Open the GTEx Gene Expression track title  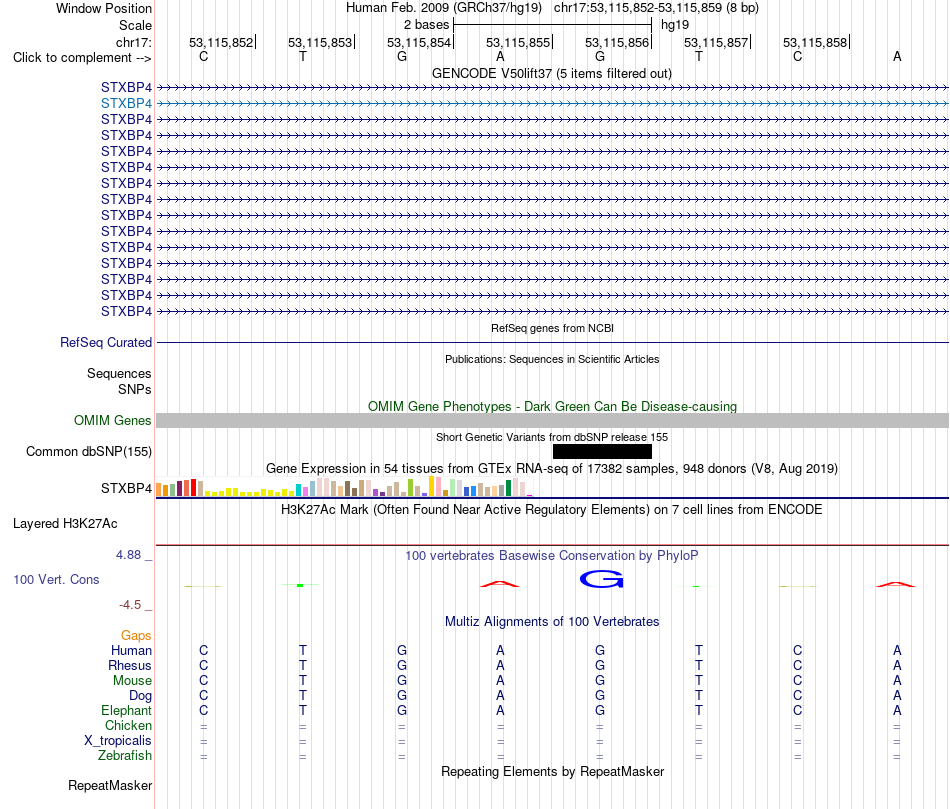552,468
